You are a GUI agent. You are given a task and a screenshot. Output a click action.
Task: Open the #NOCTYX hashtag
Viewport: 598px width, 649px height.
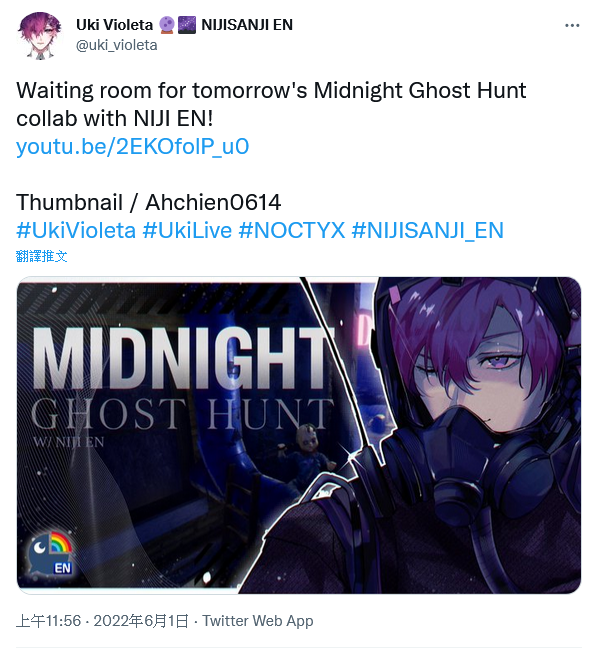292,230
